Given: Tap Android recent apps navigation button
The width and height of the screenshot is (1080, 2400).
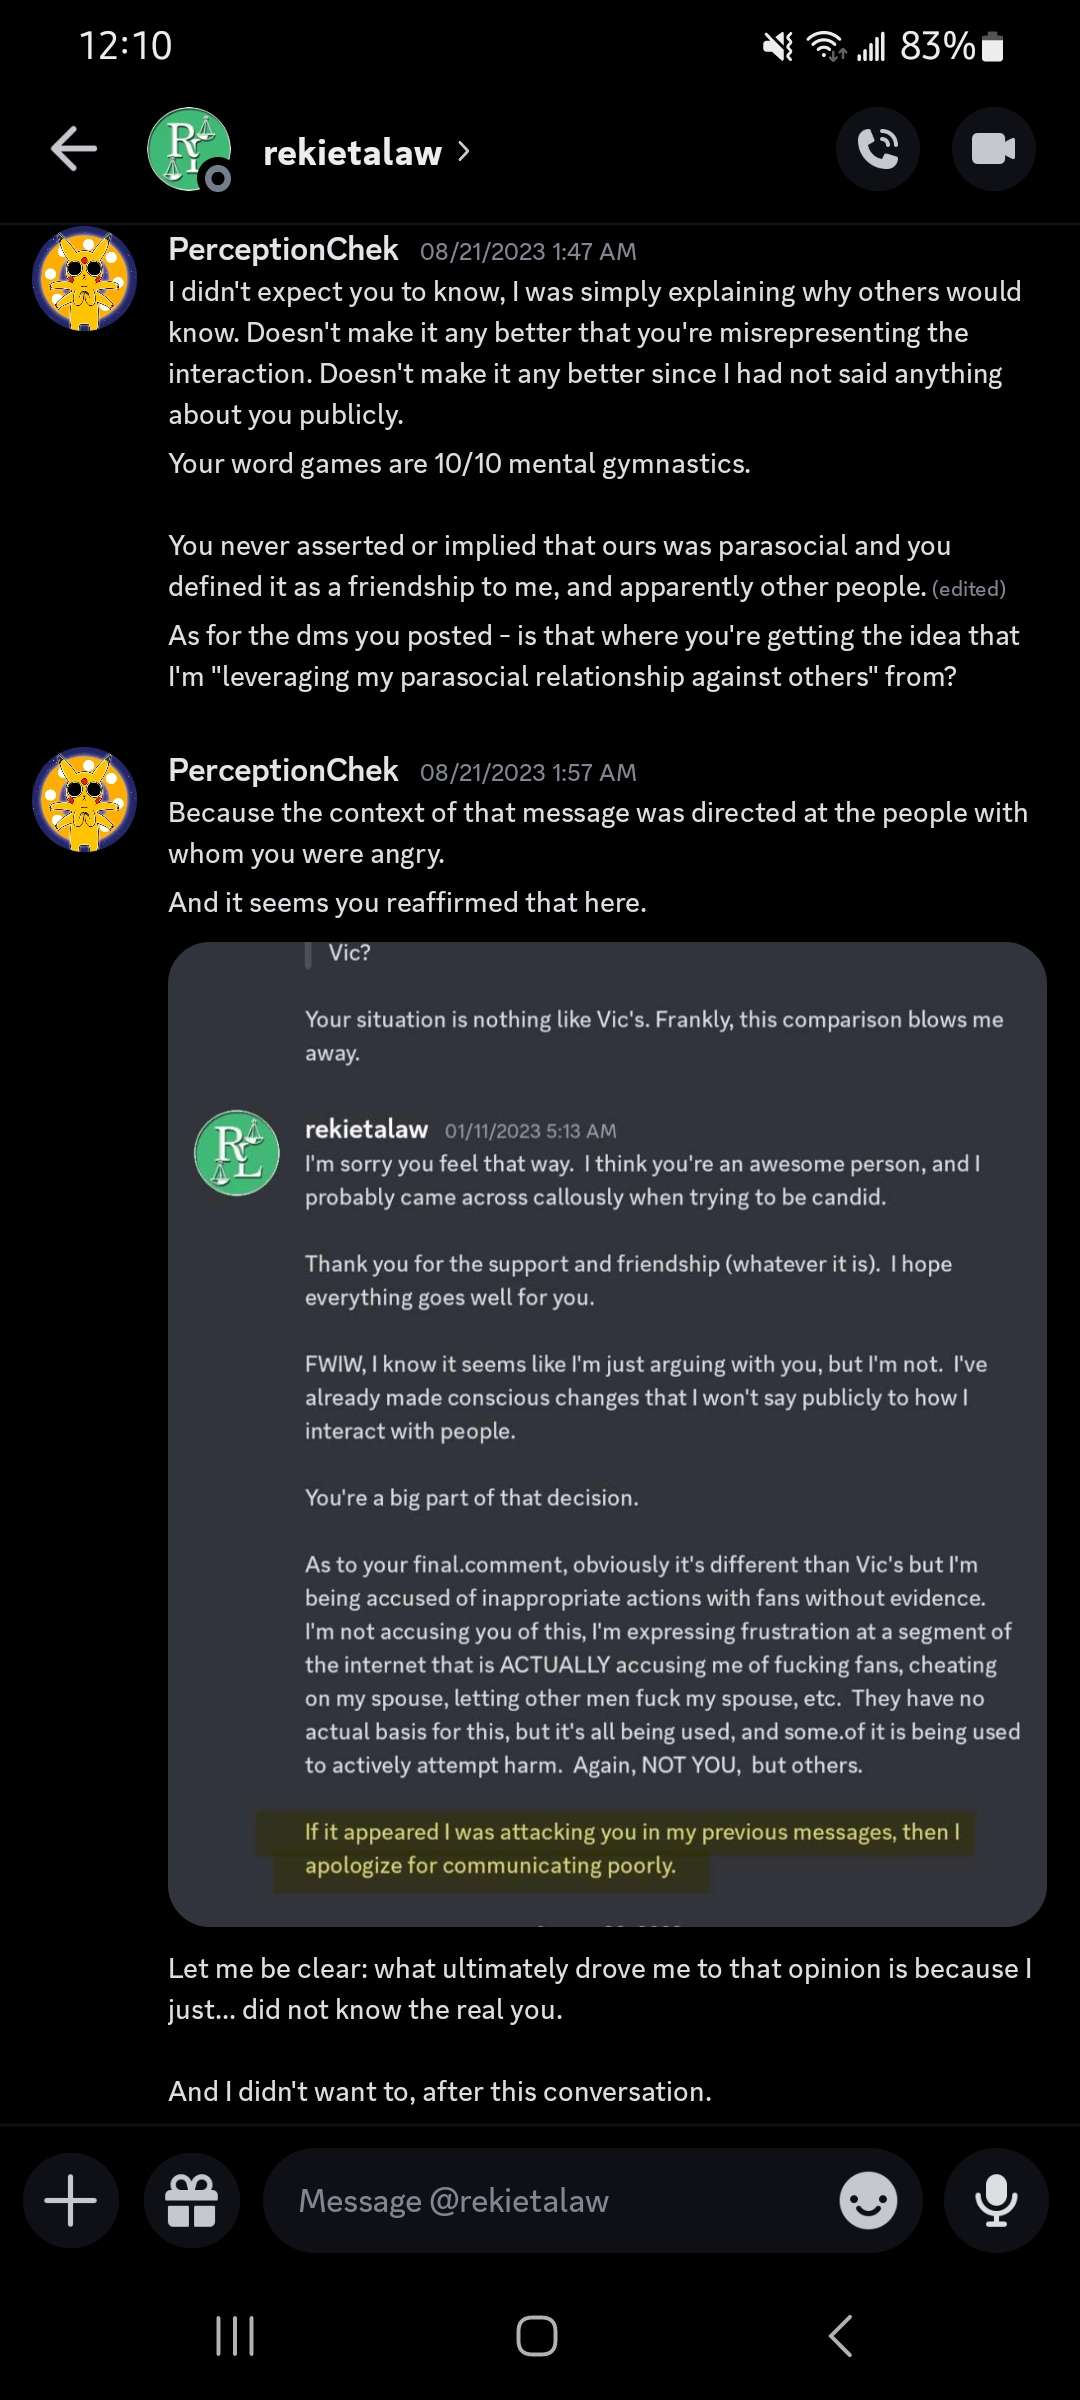Looking at the screenshot, I should tap(235, 2336).
